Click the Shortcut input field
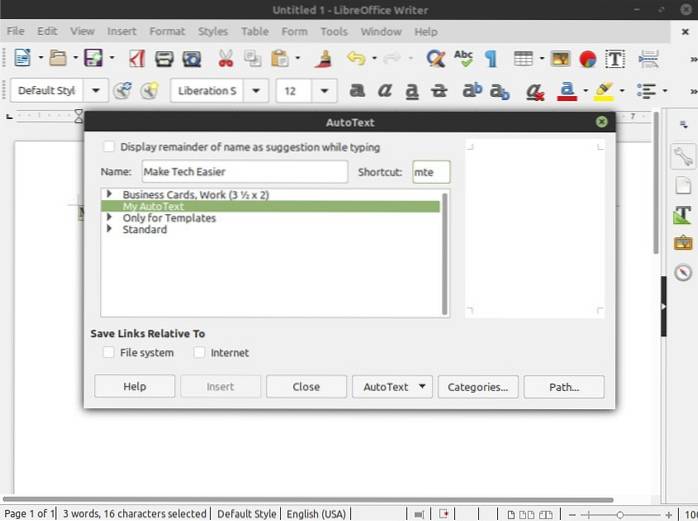This screenshot has width=698, height=521. click(431, 172)
